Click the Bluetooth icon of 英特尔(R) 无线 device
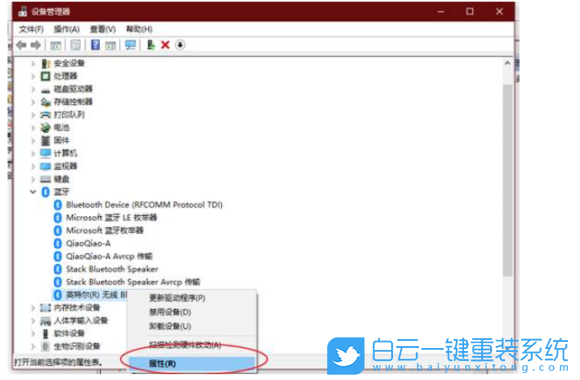This screenshot has height=380, width=580. click(x=58, y=295)
